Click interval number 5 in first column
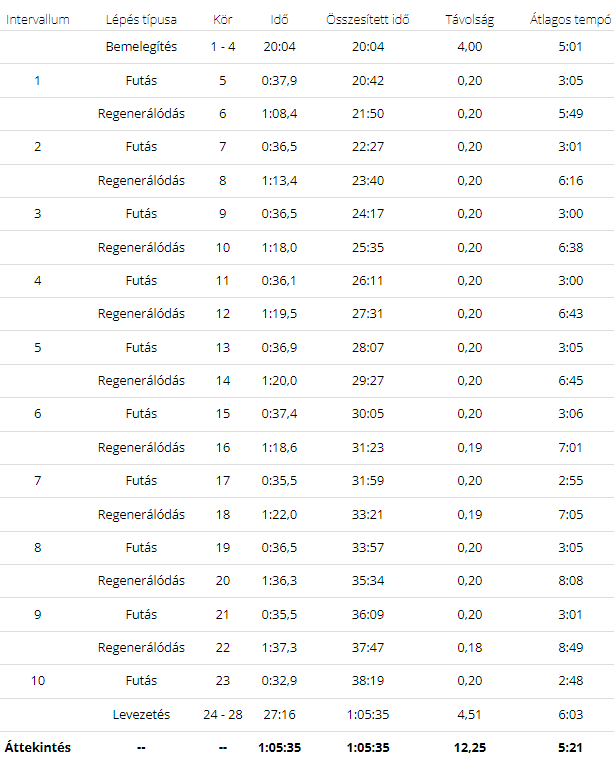 click(38, 348)
